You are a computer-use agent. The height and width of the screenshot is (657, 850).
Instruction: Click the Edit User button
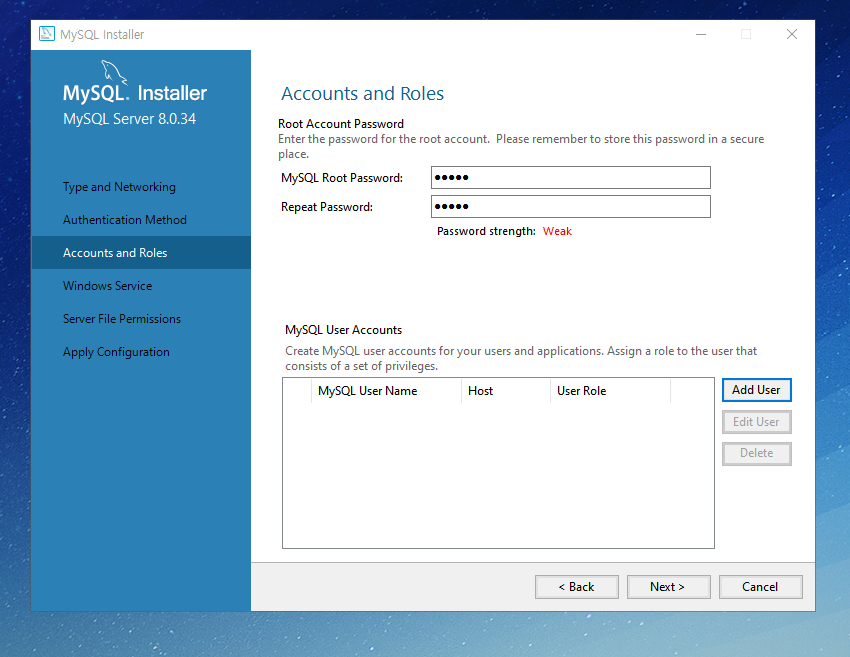click(x=756, y=422)
